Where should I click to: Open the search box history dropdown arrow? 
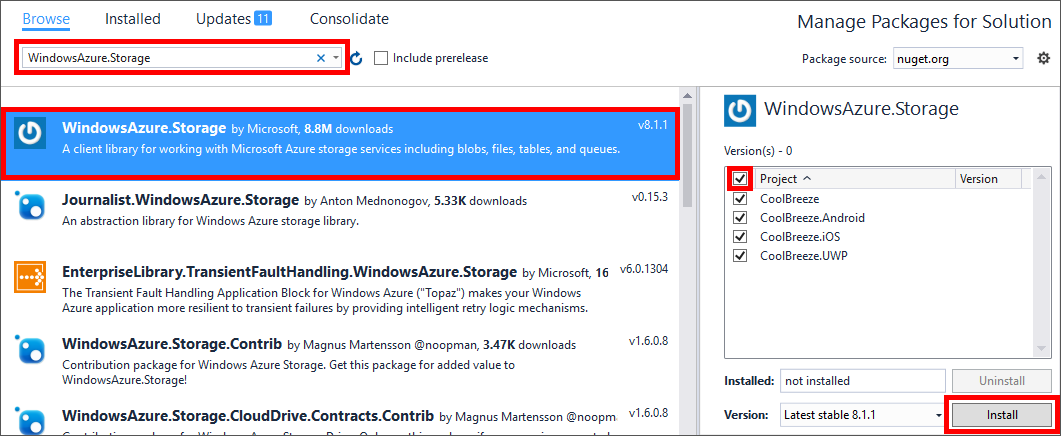click(x=336, y=58)
